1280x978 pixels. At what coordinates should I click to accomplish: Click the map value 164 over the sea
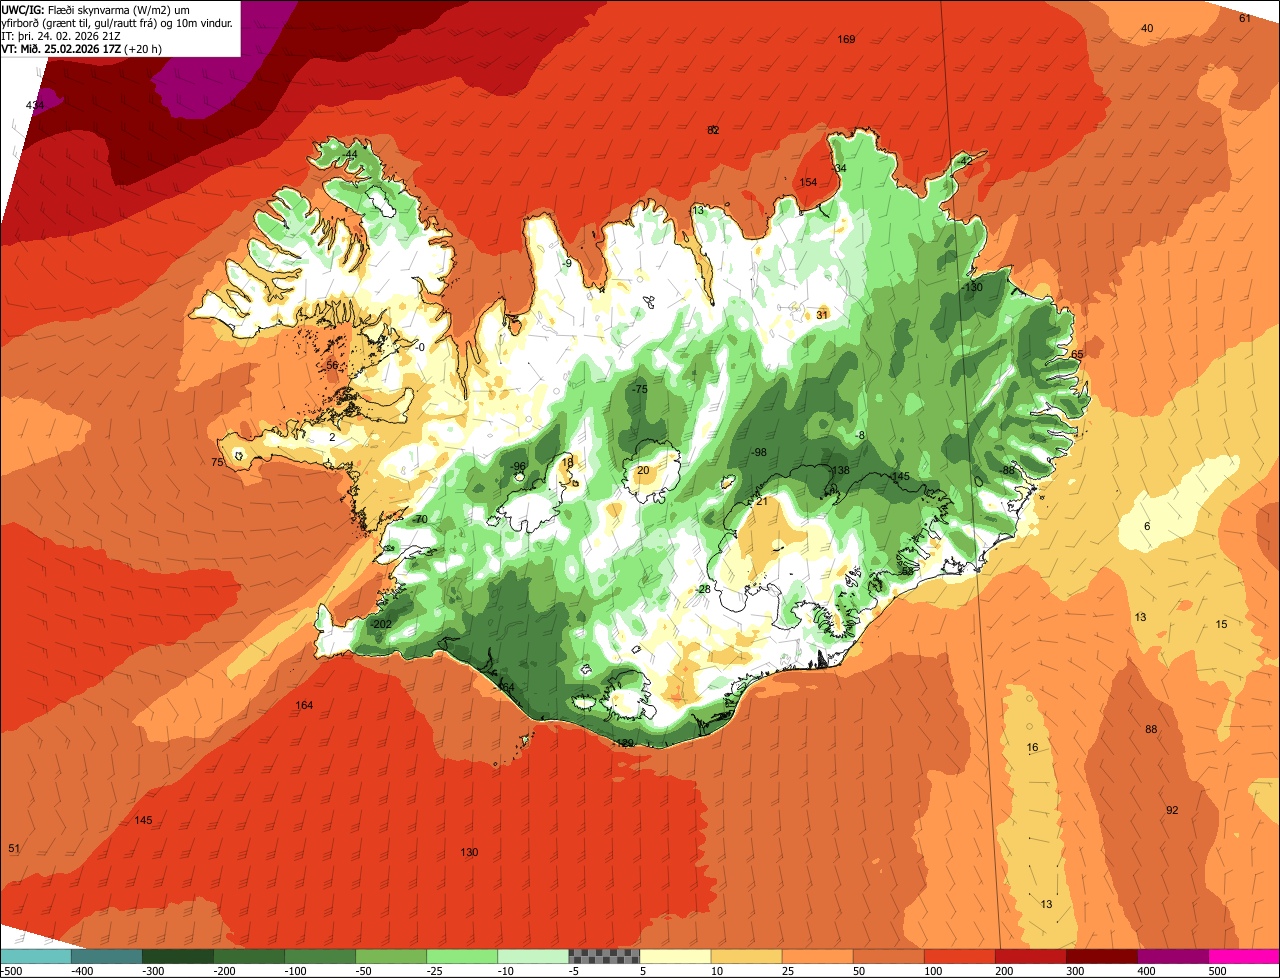(304, 705)
